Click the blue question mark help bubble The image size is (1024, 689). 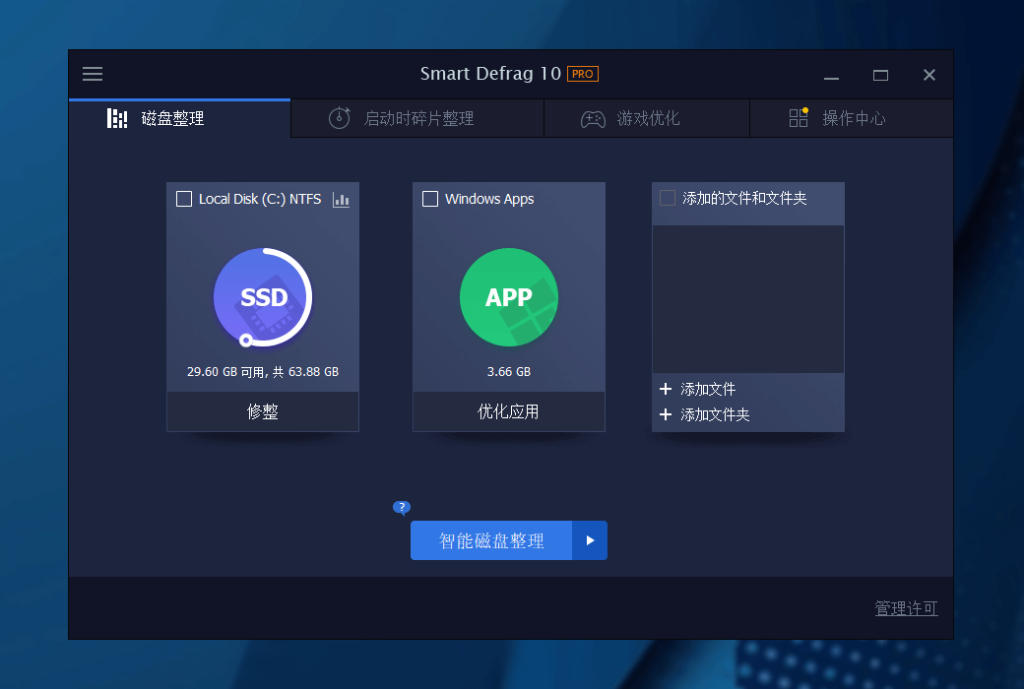point(402,507)
